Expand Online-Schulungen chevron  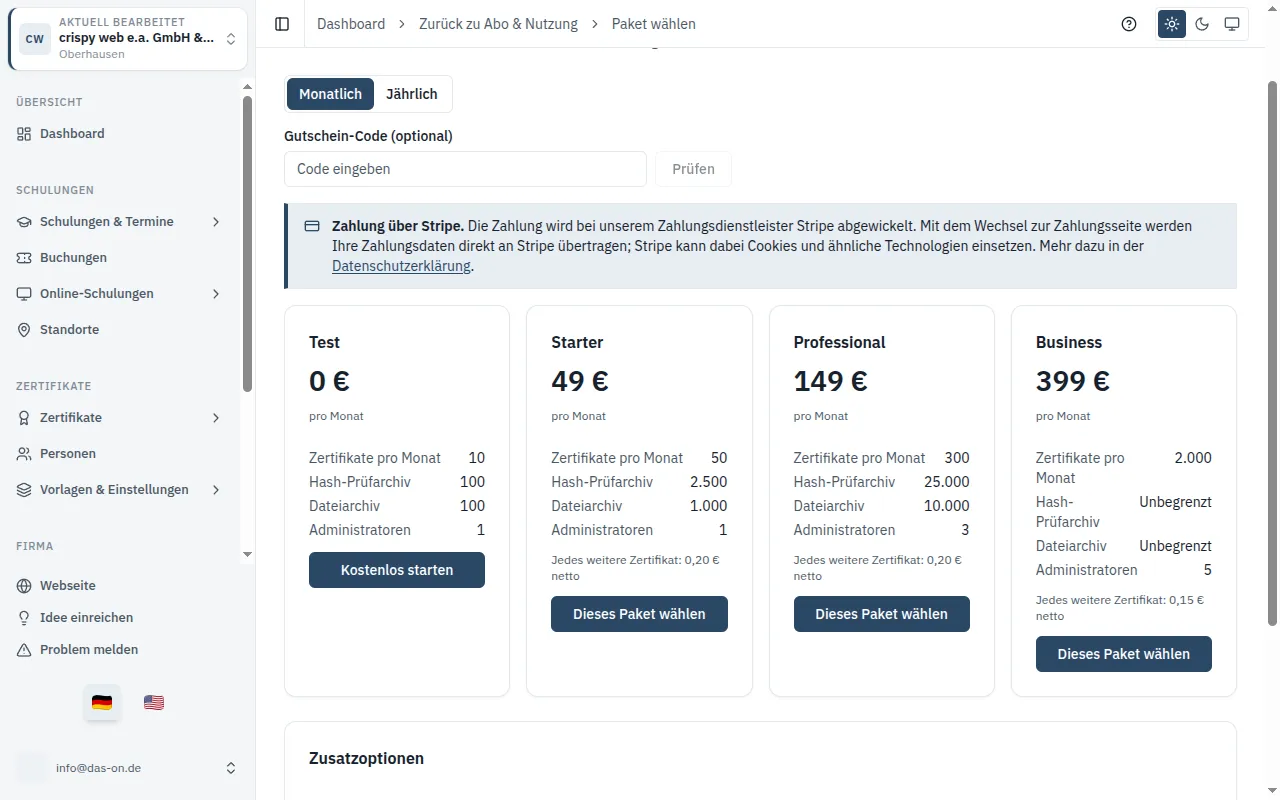(216, 294)
